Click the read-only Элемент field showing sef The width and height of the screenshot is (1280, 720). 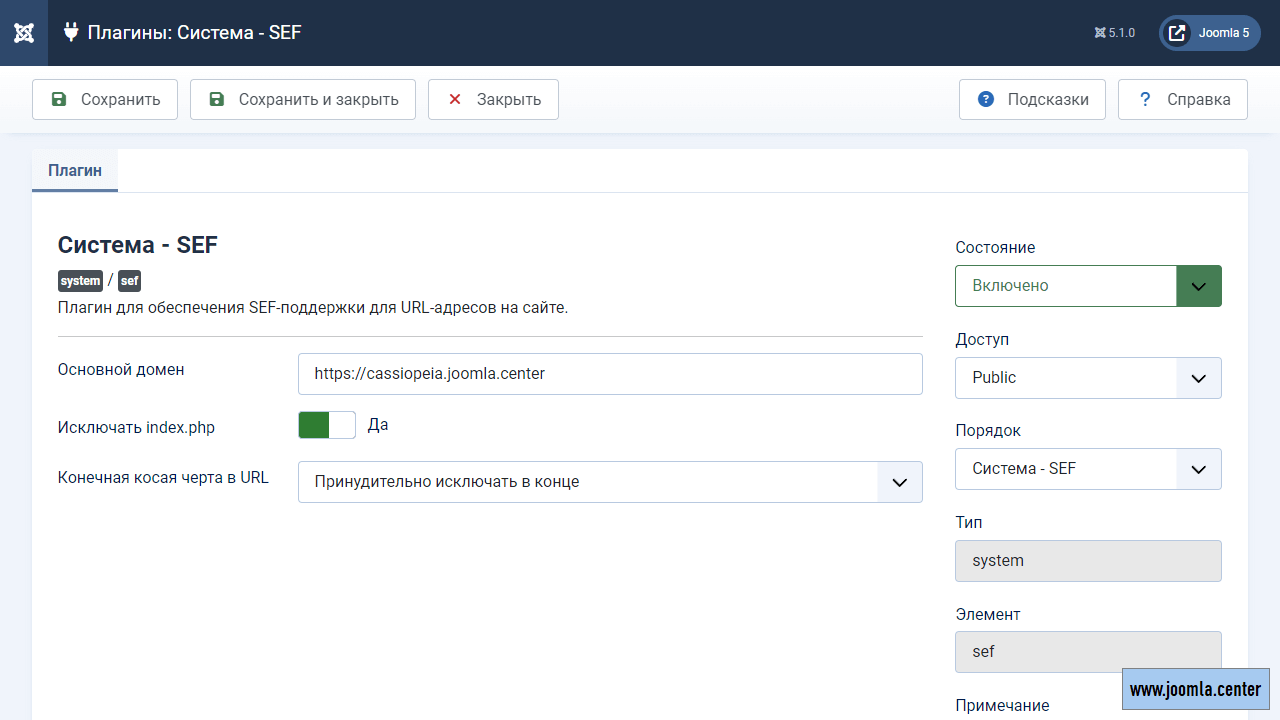(x=1088, y=652)
